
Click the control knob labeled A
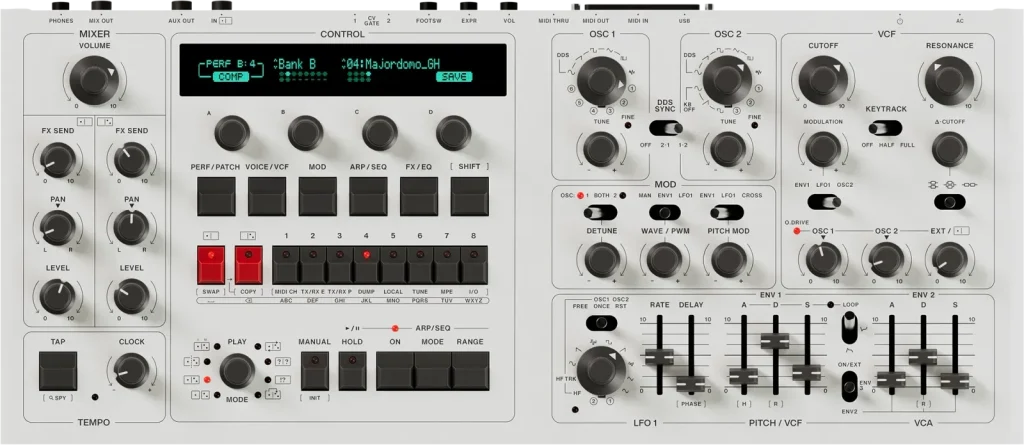click(231, 133)
